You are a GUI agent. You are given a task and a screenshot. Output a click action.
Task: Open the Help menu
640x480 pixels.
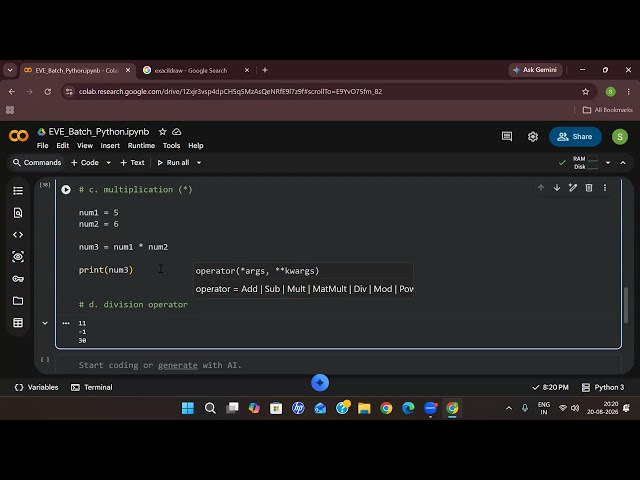[196, 146]
